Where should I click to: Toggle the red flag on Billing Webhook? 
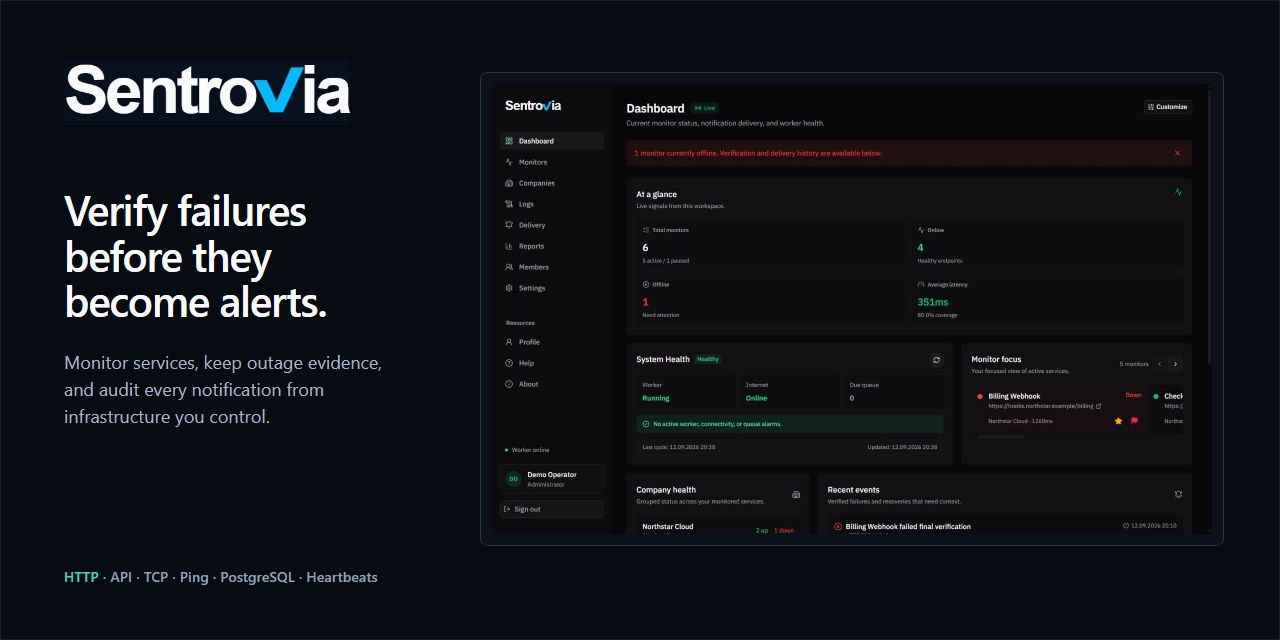click(x=1134, y=421)
